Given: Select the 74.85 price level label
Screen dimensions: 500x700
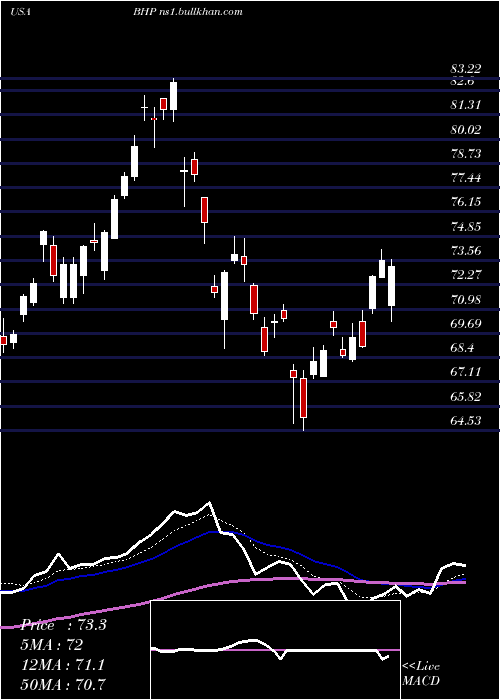Looking at the screenshot, I should click(466, 226).
